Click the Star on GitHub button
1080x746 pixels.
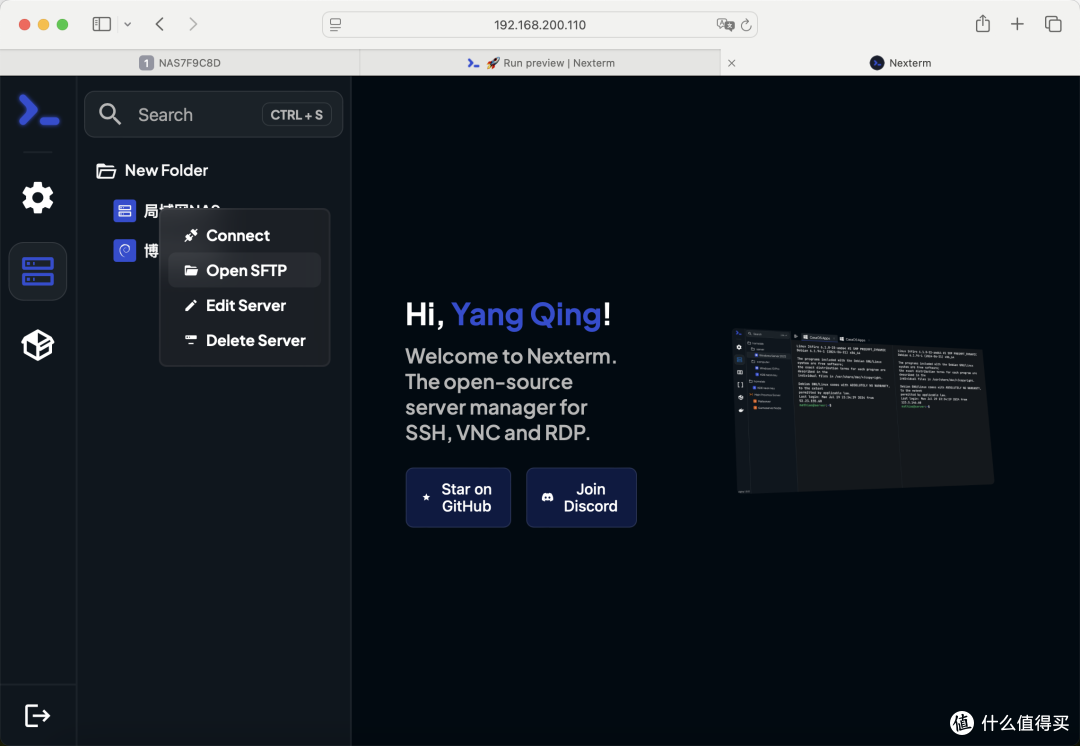458,498
